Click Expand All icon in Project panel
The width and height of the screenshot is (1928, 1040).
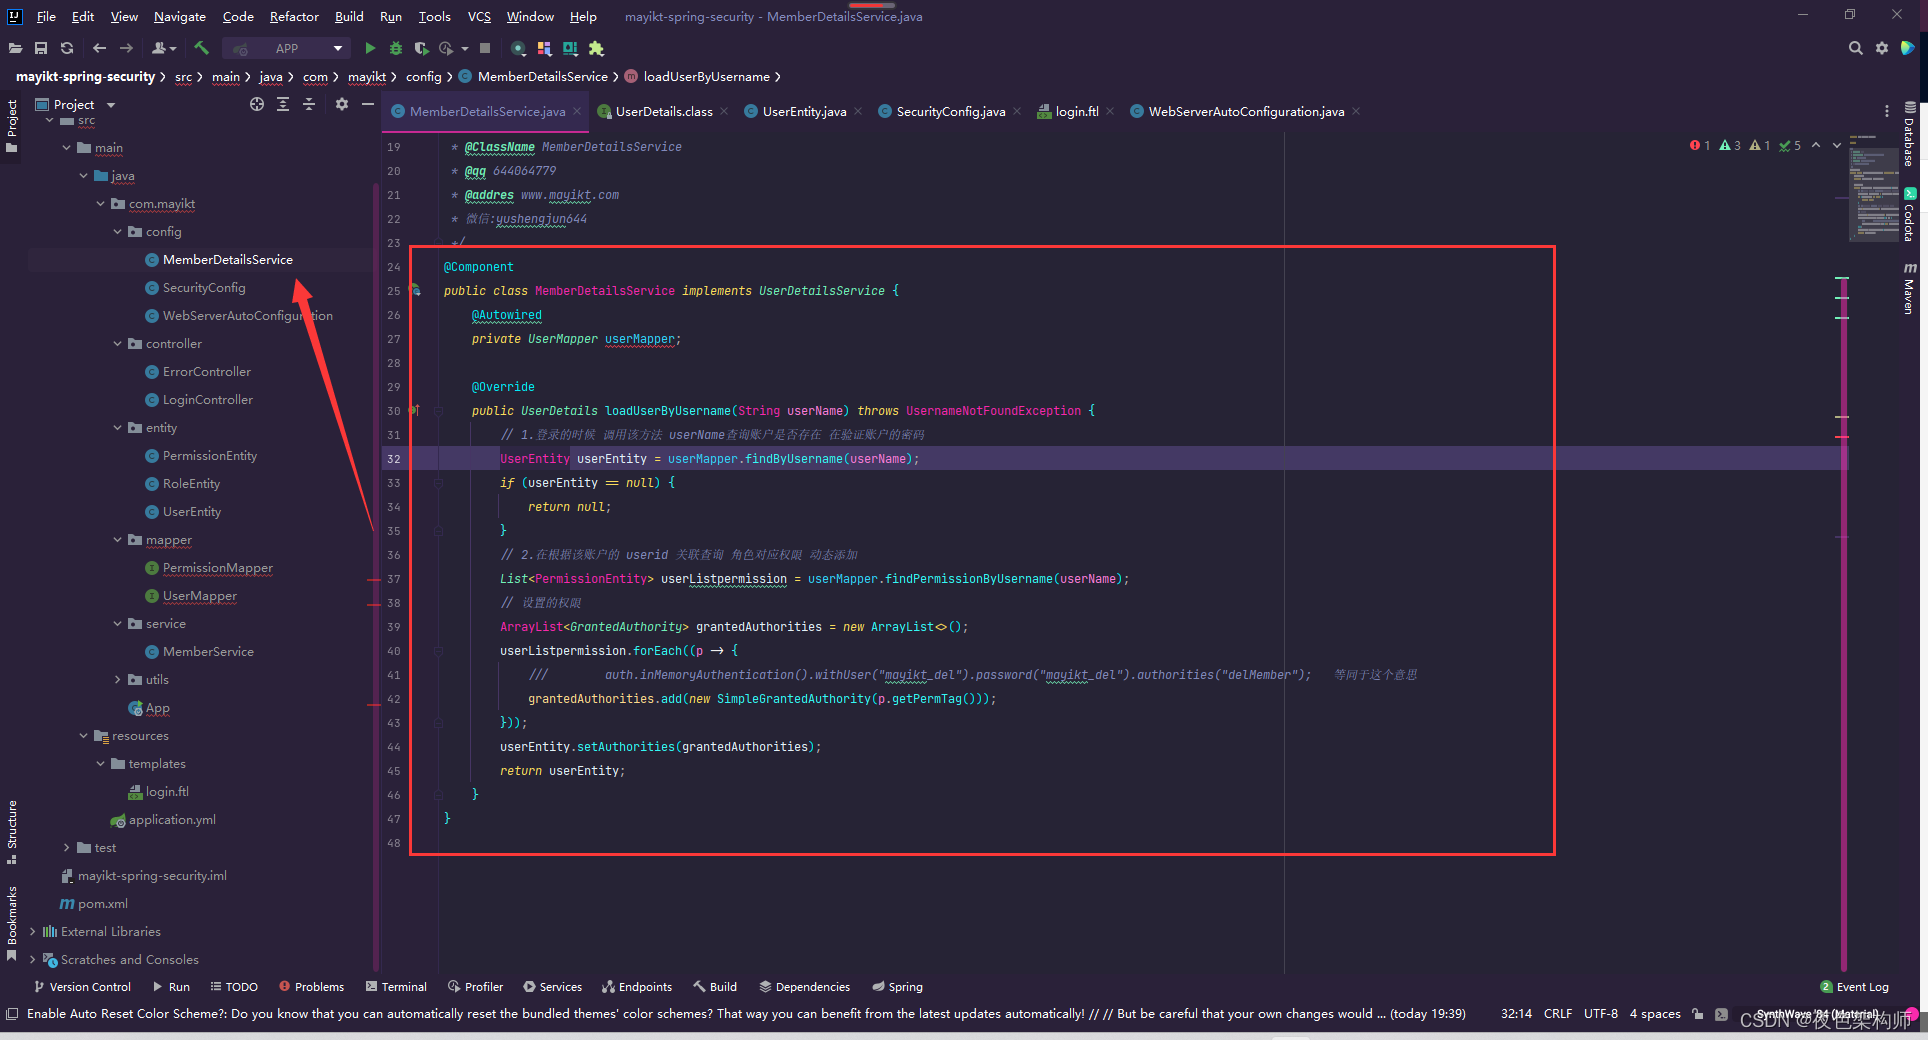click(283, 104)
